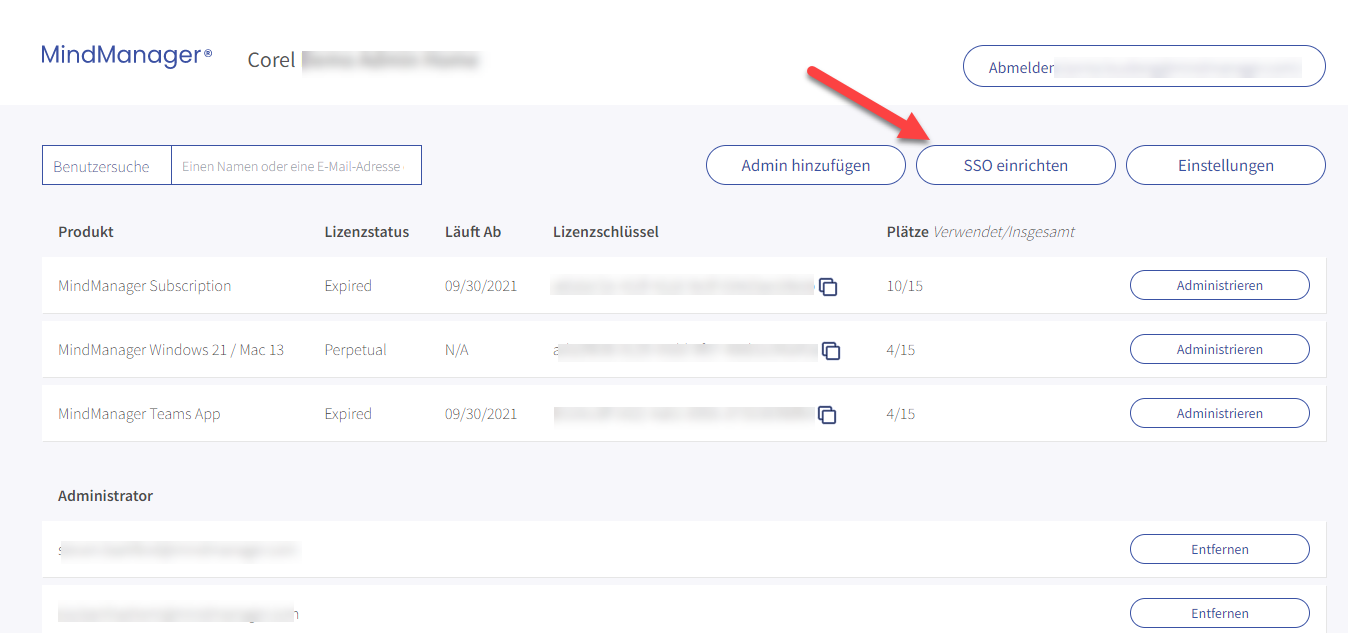This screenshot has width=1348, height=633.
Task: Click Expired status of MindManager Teams App
Action: pyautogui.click(x=348, y=414)
